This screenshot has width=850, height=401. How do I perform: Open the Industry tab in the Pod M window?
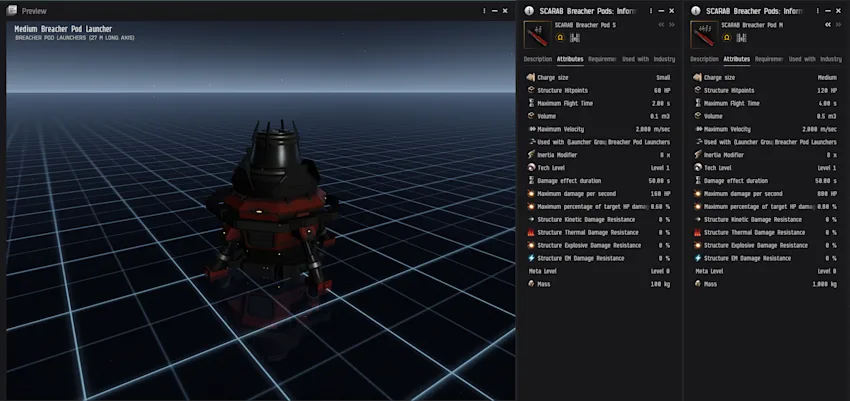pos(831,59)
